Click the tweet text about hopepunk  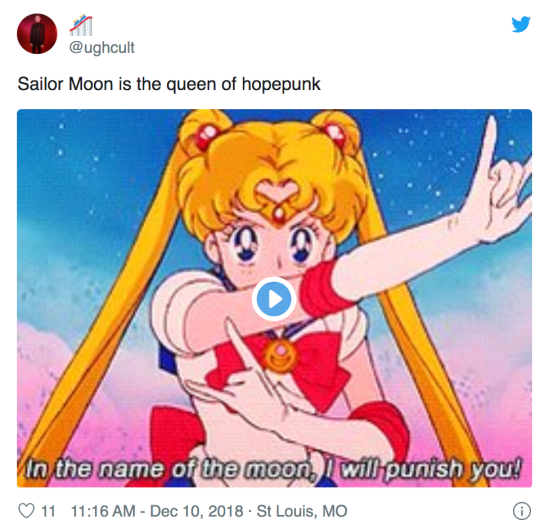click(169, 84)
